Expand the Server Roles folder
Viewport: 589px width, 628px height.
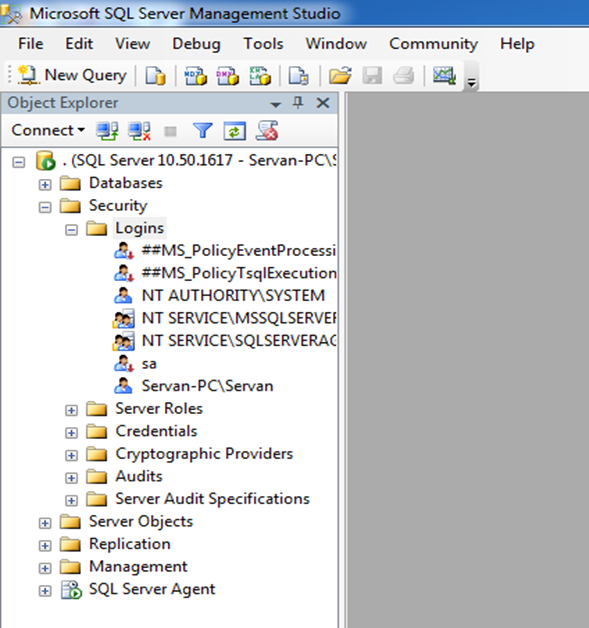coord(71,410)
